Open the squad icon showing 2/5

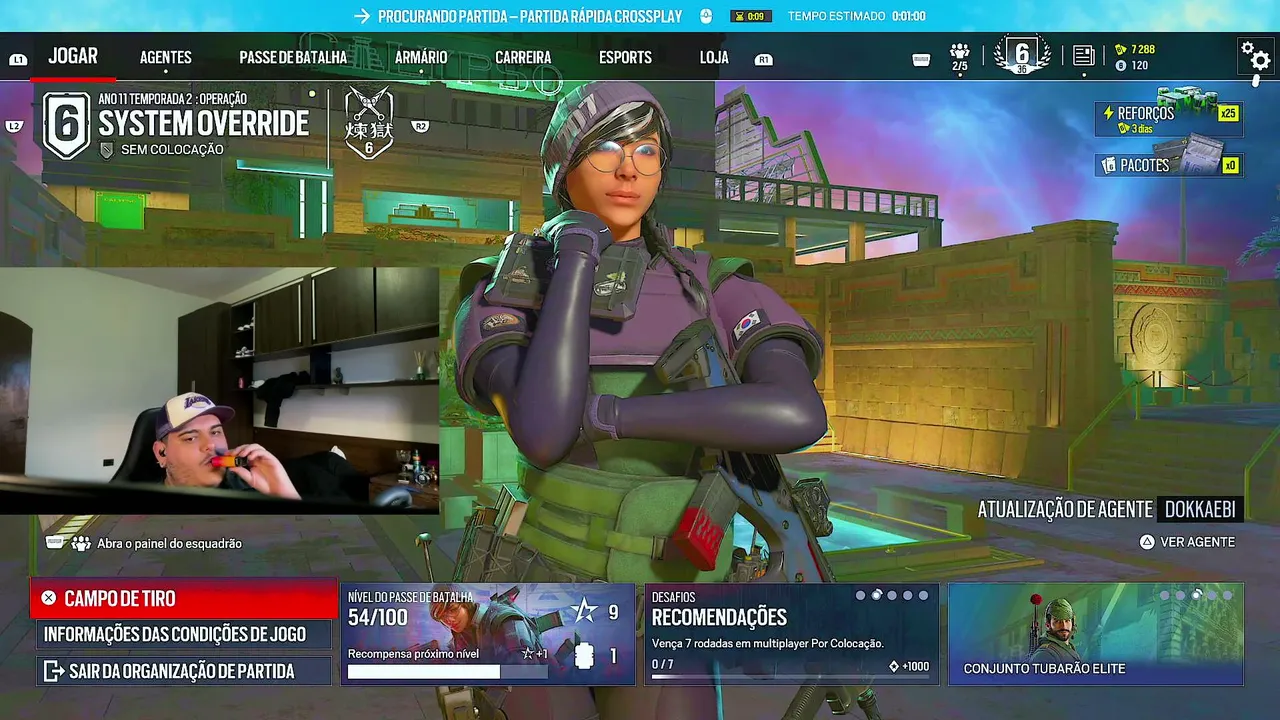click(x=960, y=56)
